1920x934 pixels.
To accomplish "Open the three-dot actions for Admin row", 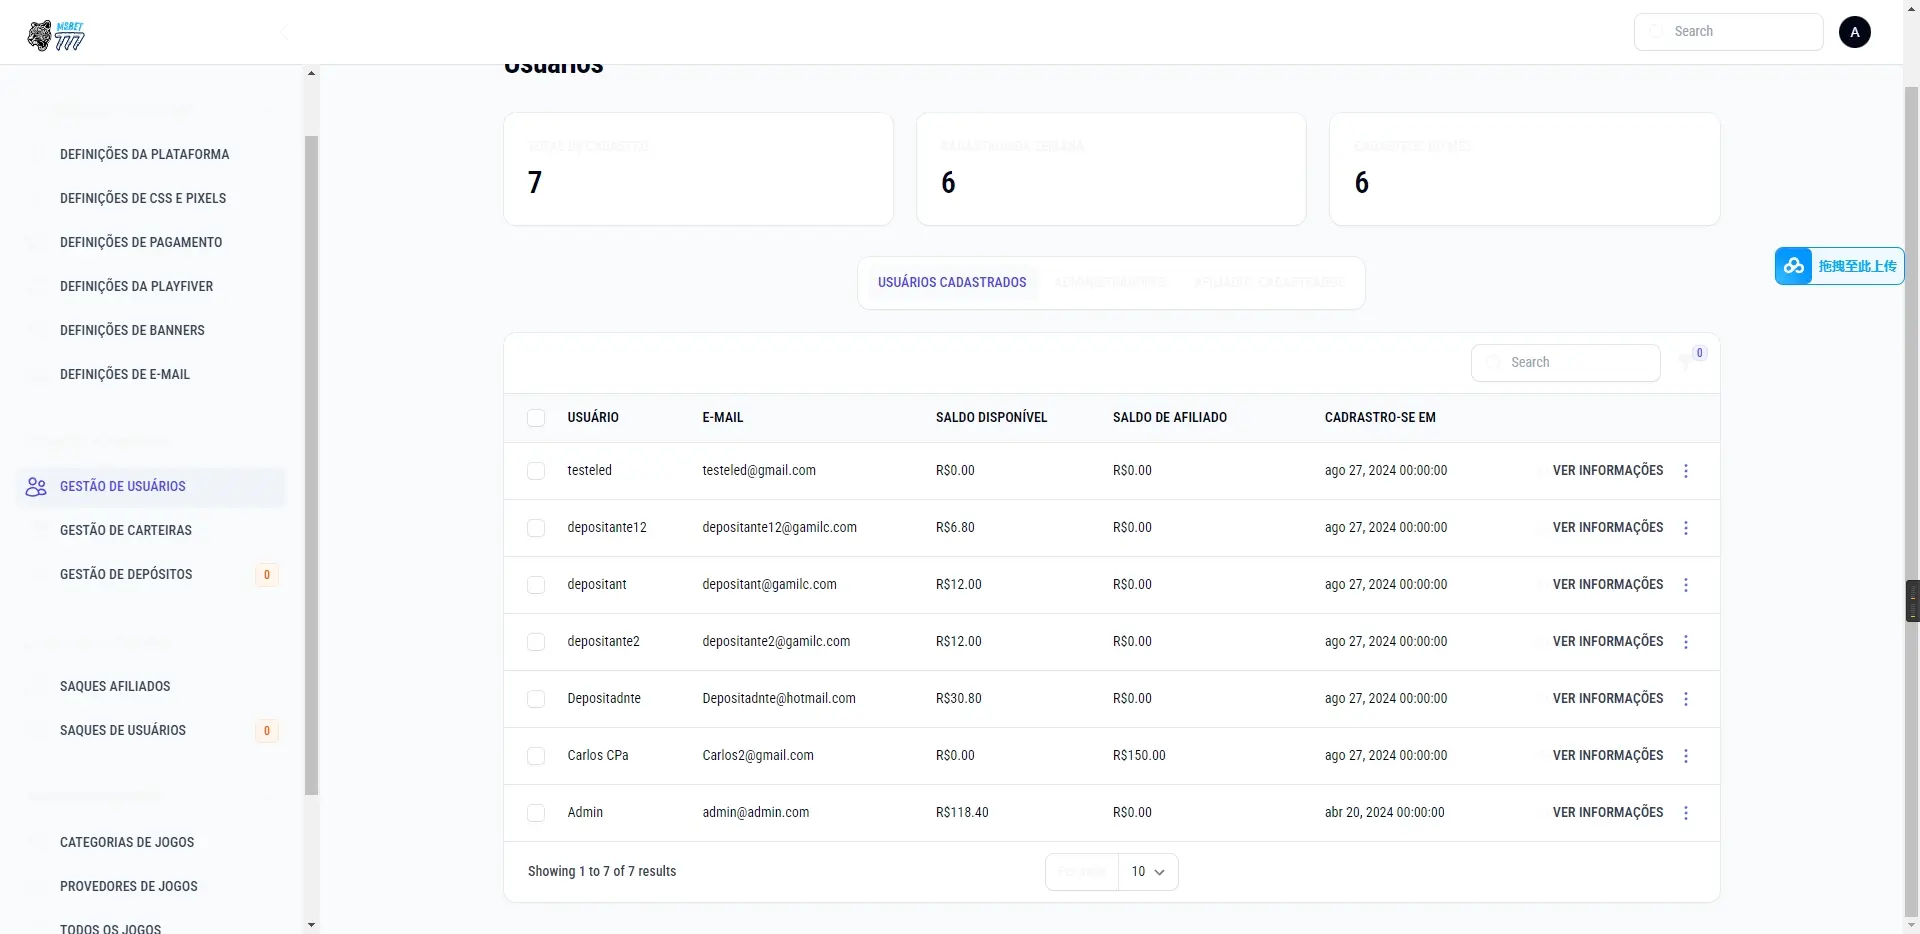I will tap(1686, 813).
